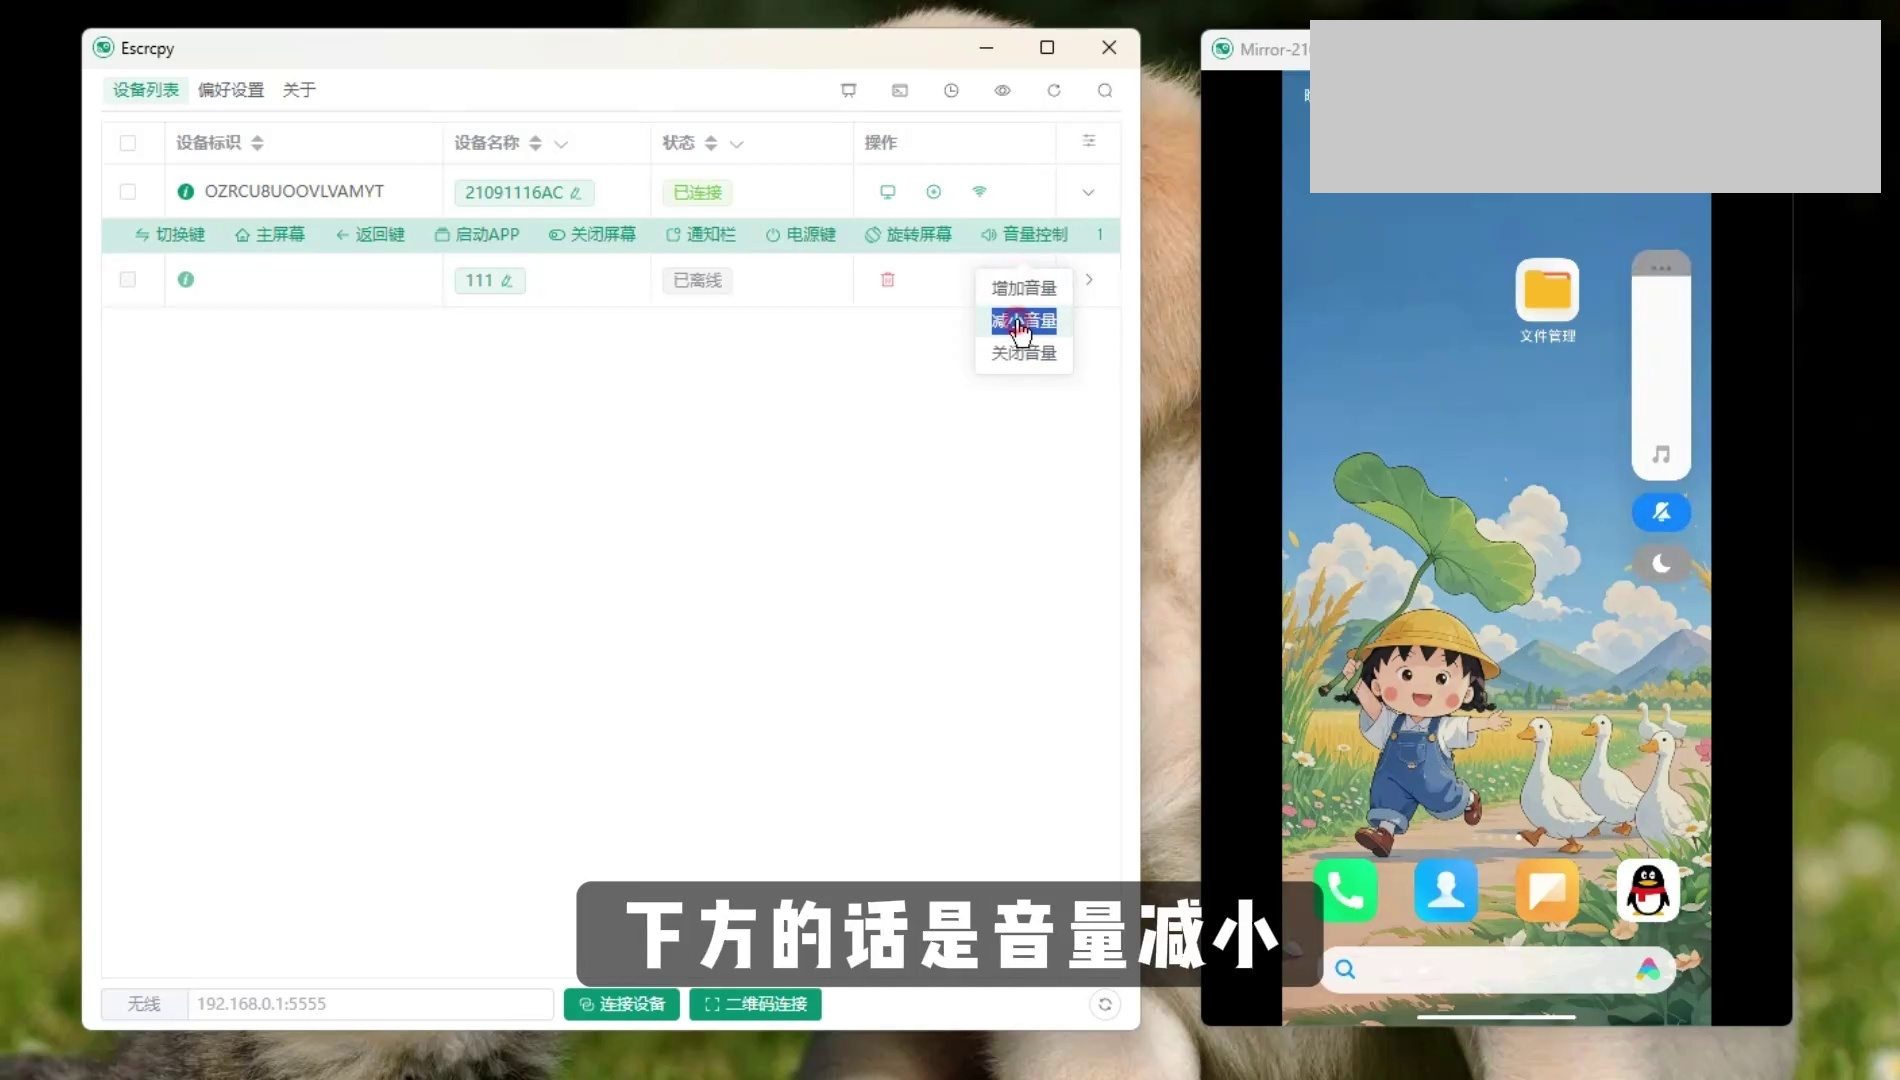Screen dimensions: 1900x1080
Task: Sort by 状态 column arrows
Action: [711, 143]
